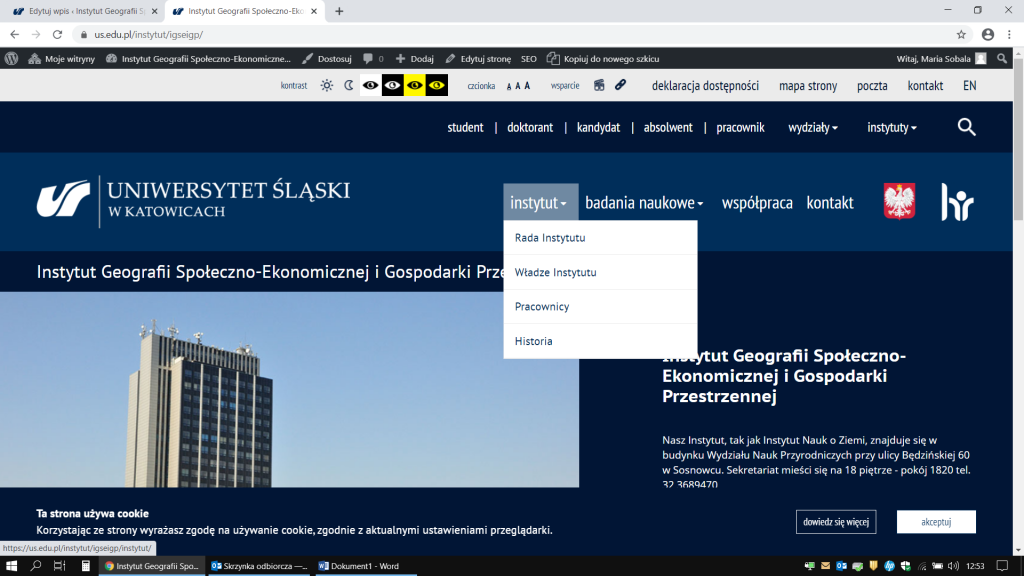Viewport: 1024px width, 576px height.
Task: Switch language to EN
Action: click(970, 86)
